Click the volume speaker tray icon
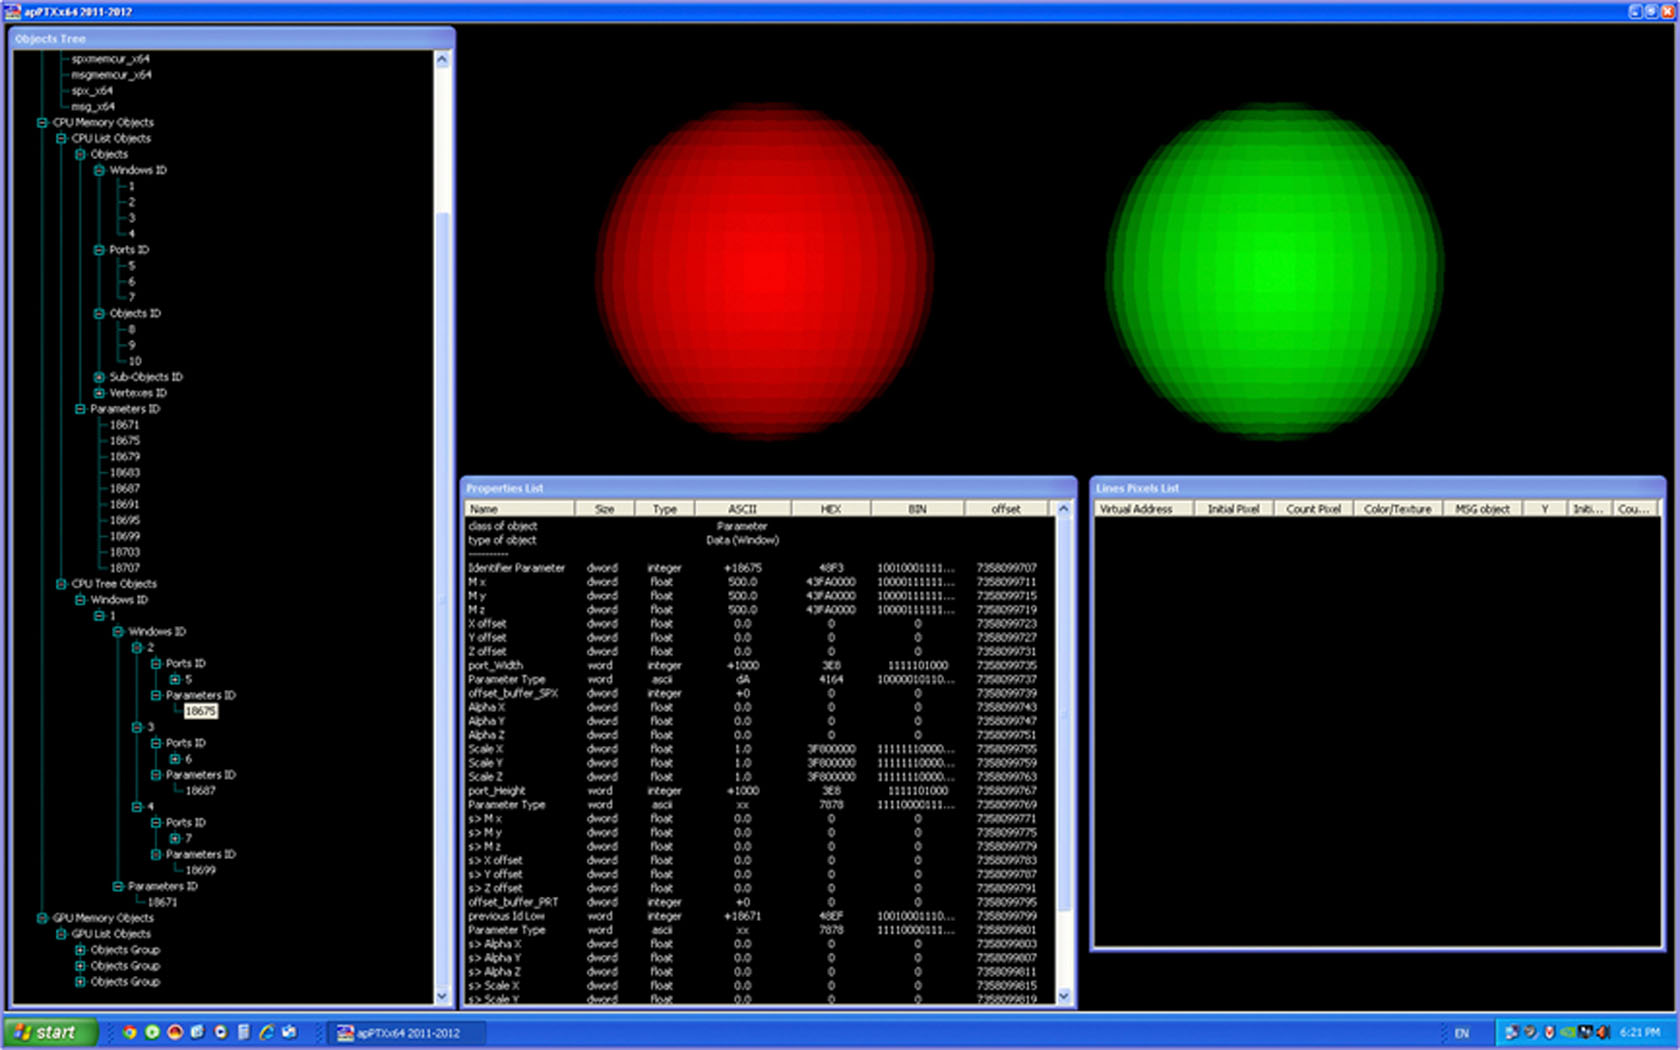 (x=1602, y=1032)
